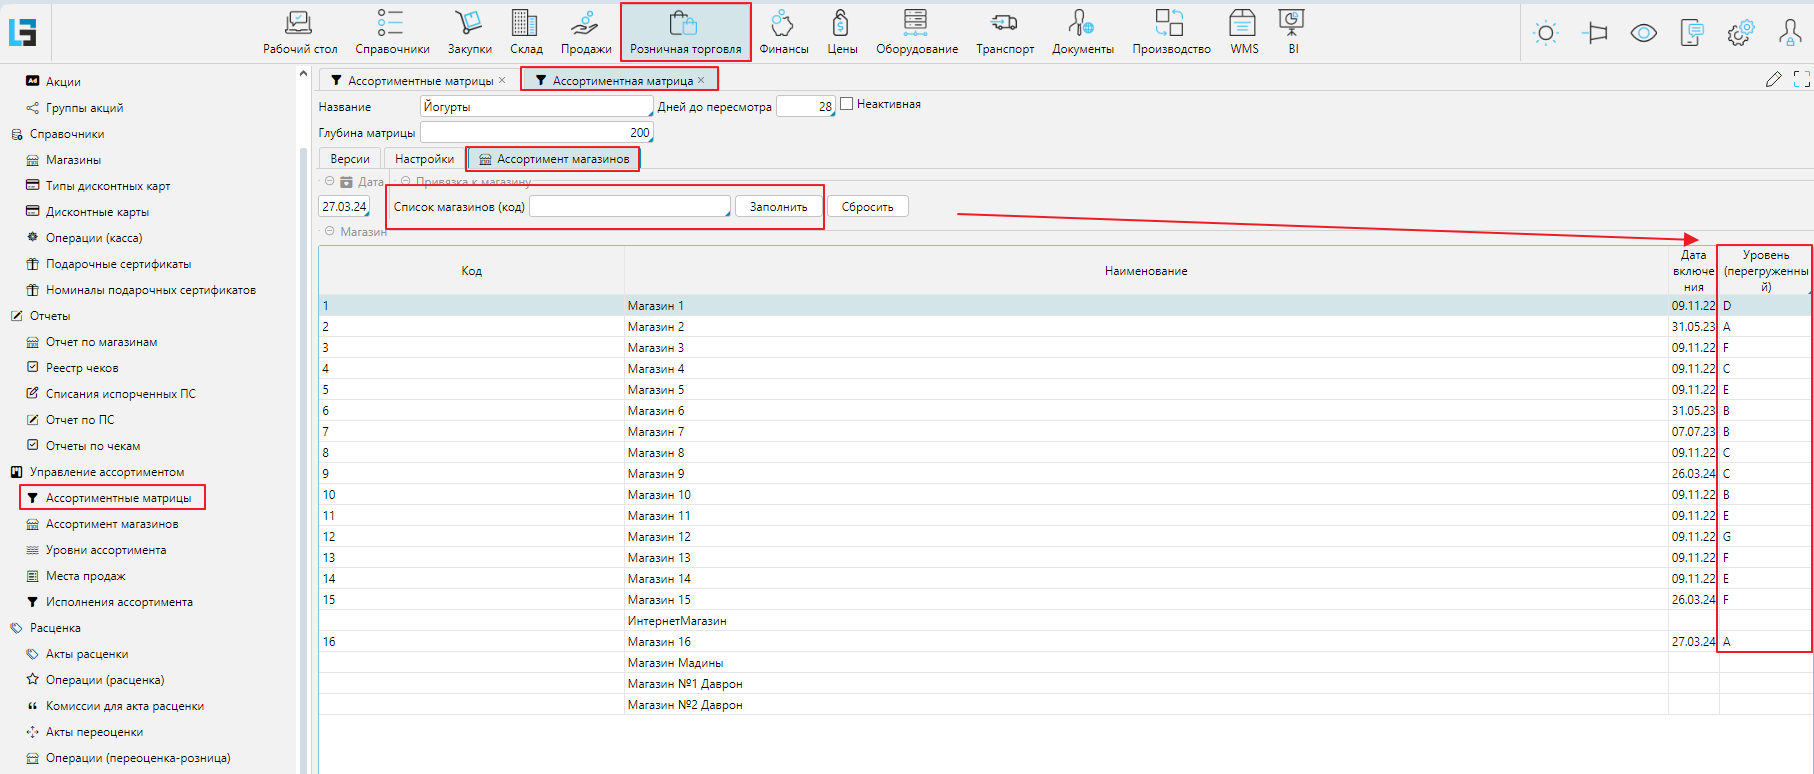Collapse the Дата group section

pos(329,182)
